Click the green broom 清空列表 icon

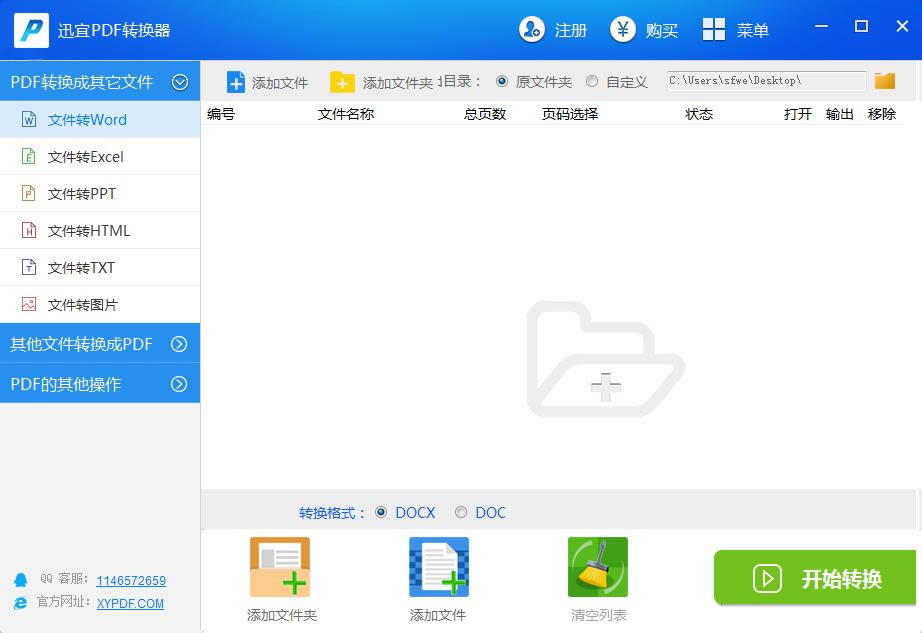tap(598, 567)
